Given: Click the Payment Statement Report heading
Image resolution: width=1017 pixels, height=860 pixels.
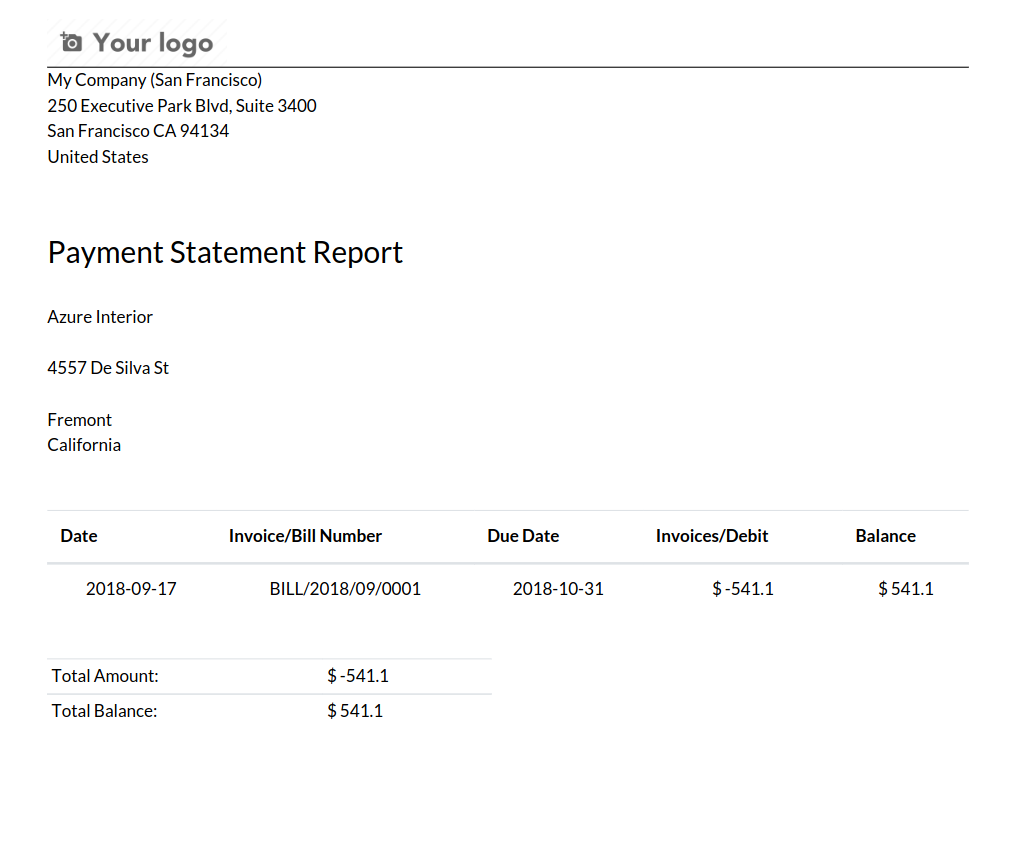Looking at the screenshot, I should point(225,252).
